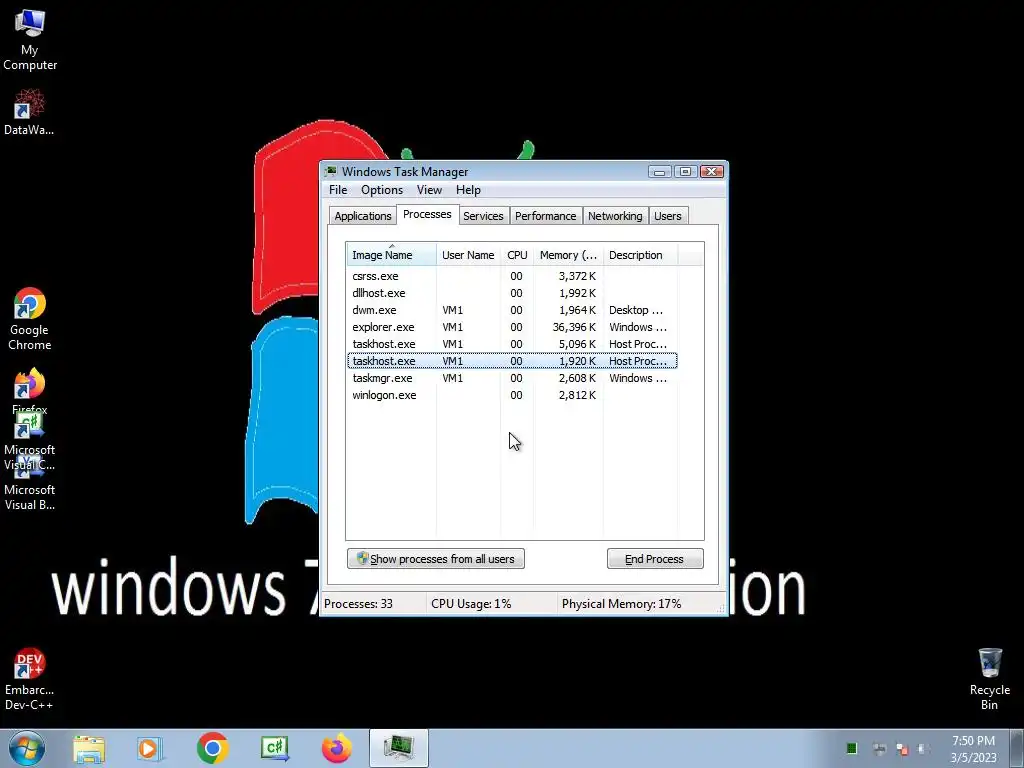1024x768 pixels.
Task: Switch to the Performance tab
Action: click(545, 216)
